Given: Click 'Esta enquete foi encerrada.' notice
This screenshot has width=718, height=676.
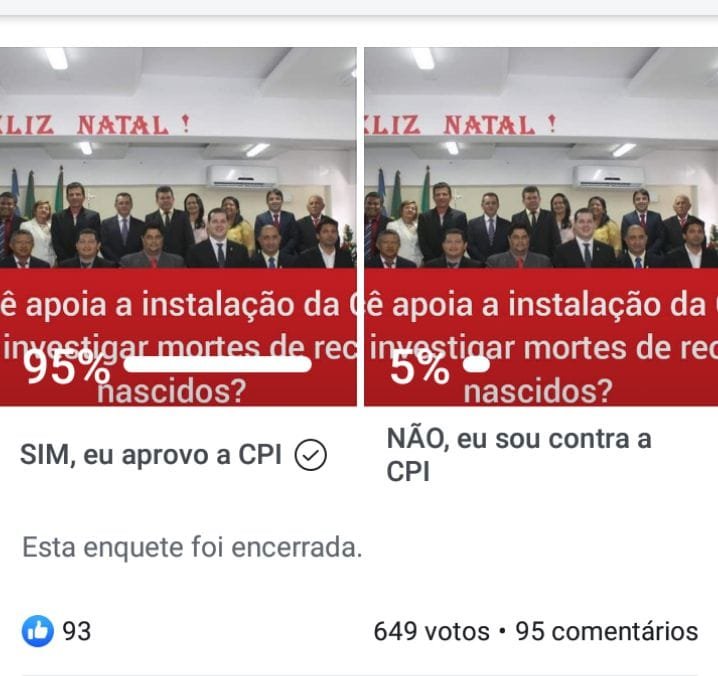Looking at the screenshot, I should pos(192,547).
